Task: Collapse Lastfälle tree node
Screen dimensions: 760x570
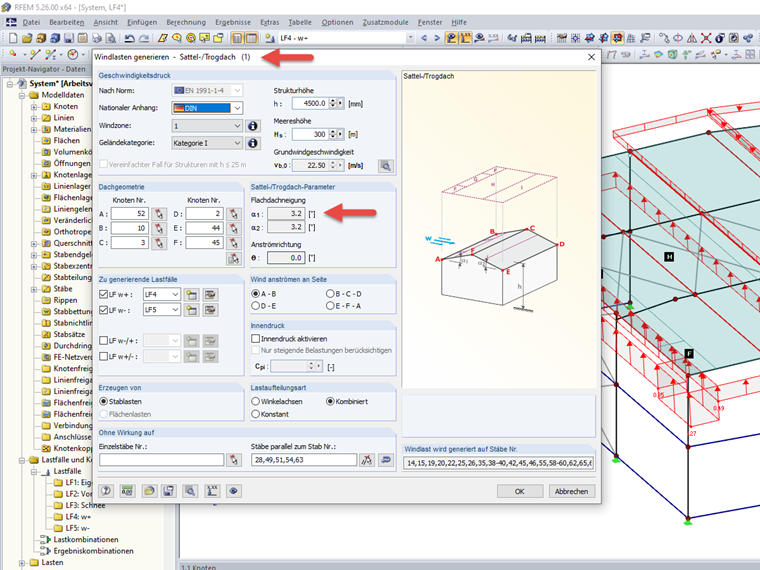Action: click(x=34, y=471)
